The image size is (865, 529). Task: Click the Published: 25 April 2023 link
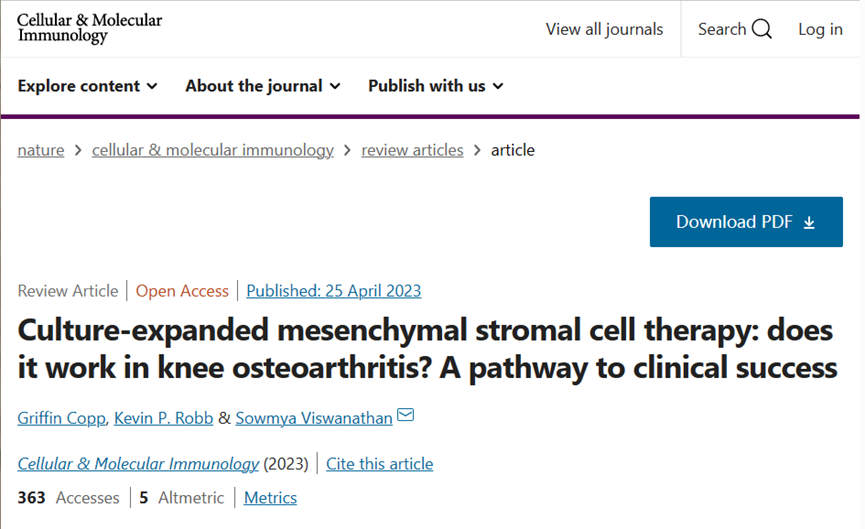click(x=334, y=291)
